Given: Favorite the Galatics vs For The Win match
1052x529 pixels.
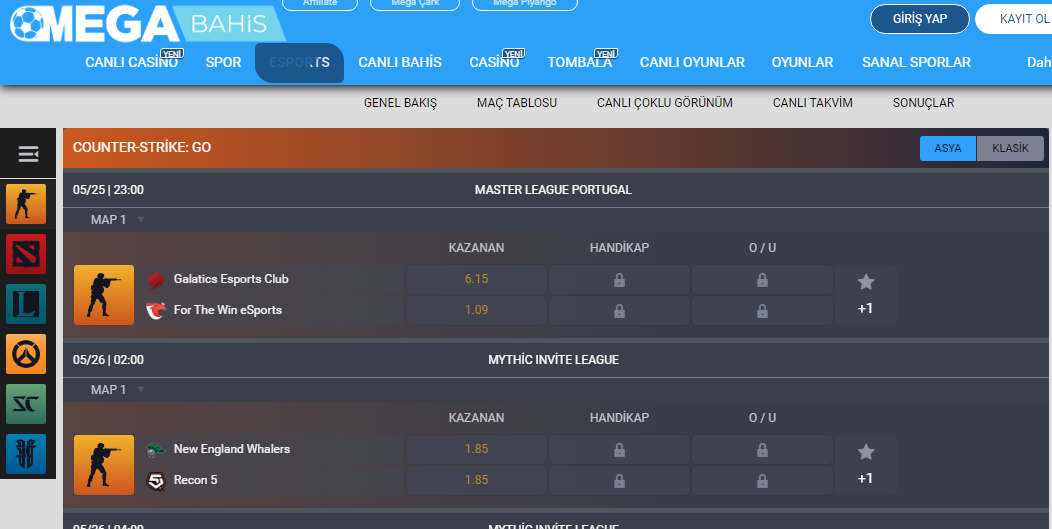Looking at the screenshot, I should point(866,282).
